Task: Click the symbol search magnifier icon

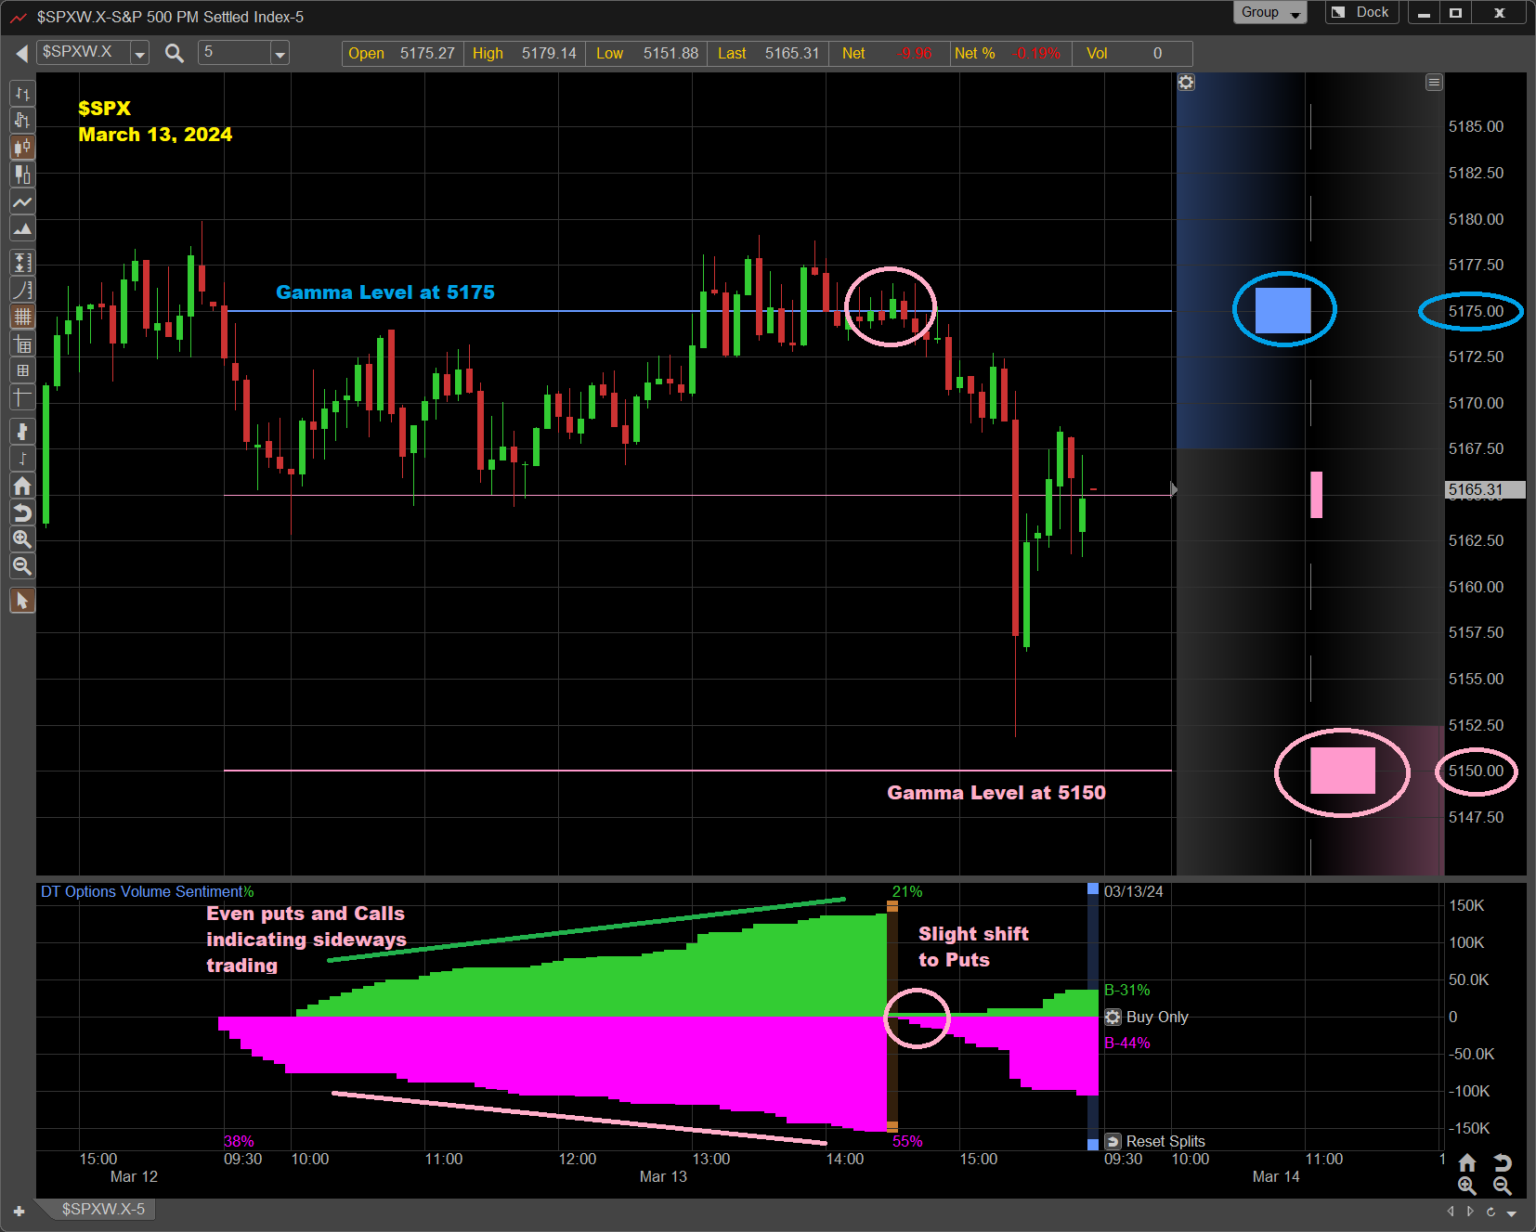Action: click(174, 53)
